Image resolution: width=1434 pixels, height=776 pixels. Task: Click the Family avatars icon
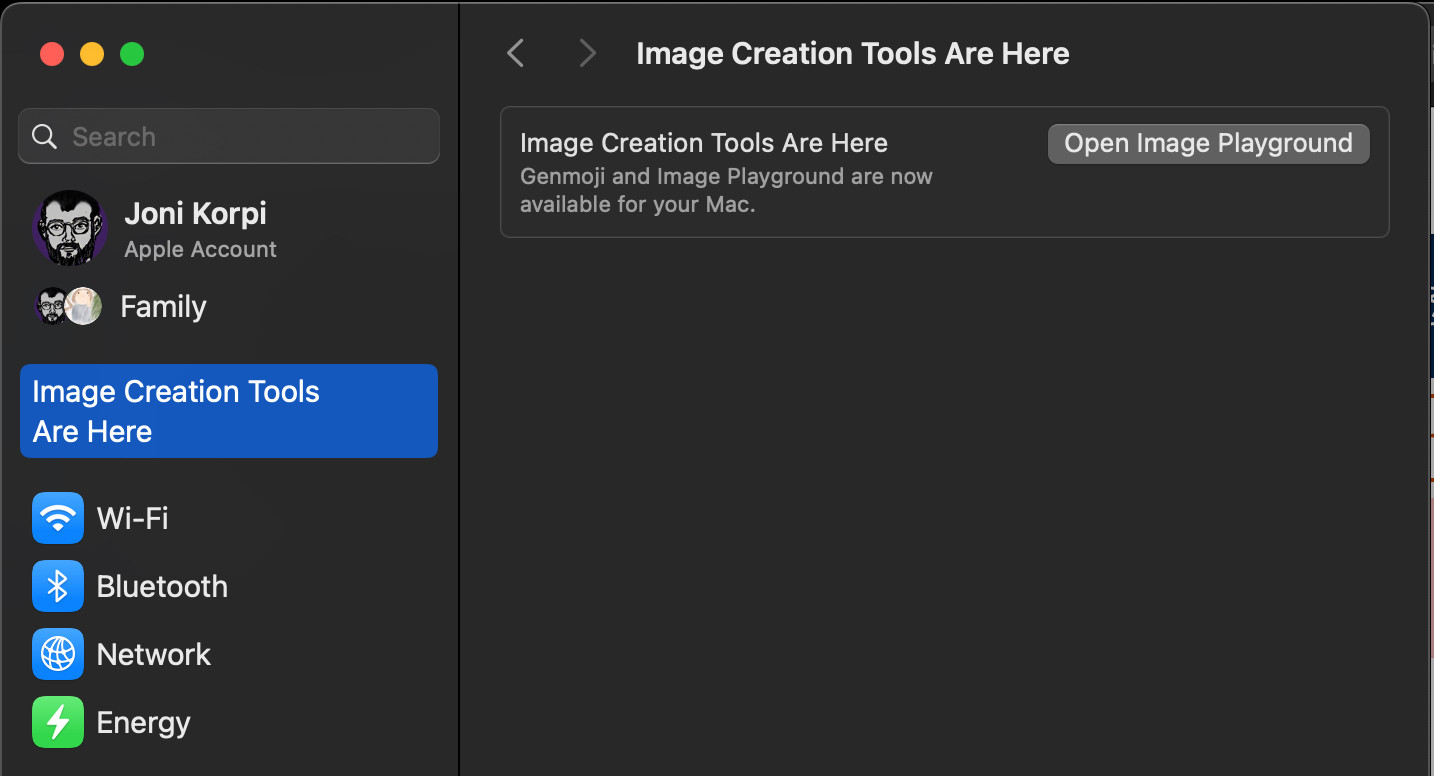pos(69,306)
